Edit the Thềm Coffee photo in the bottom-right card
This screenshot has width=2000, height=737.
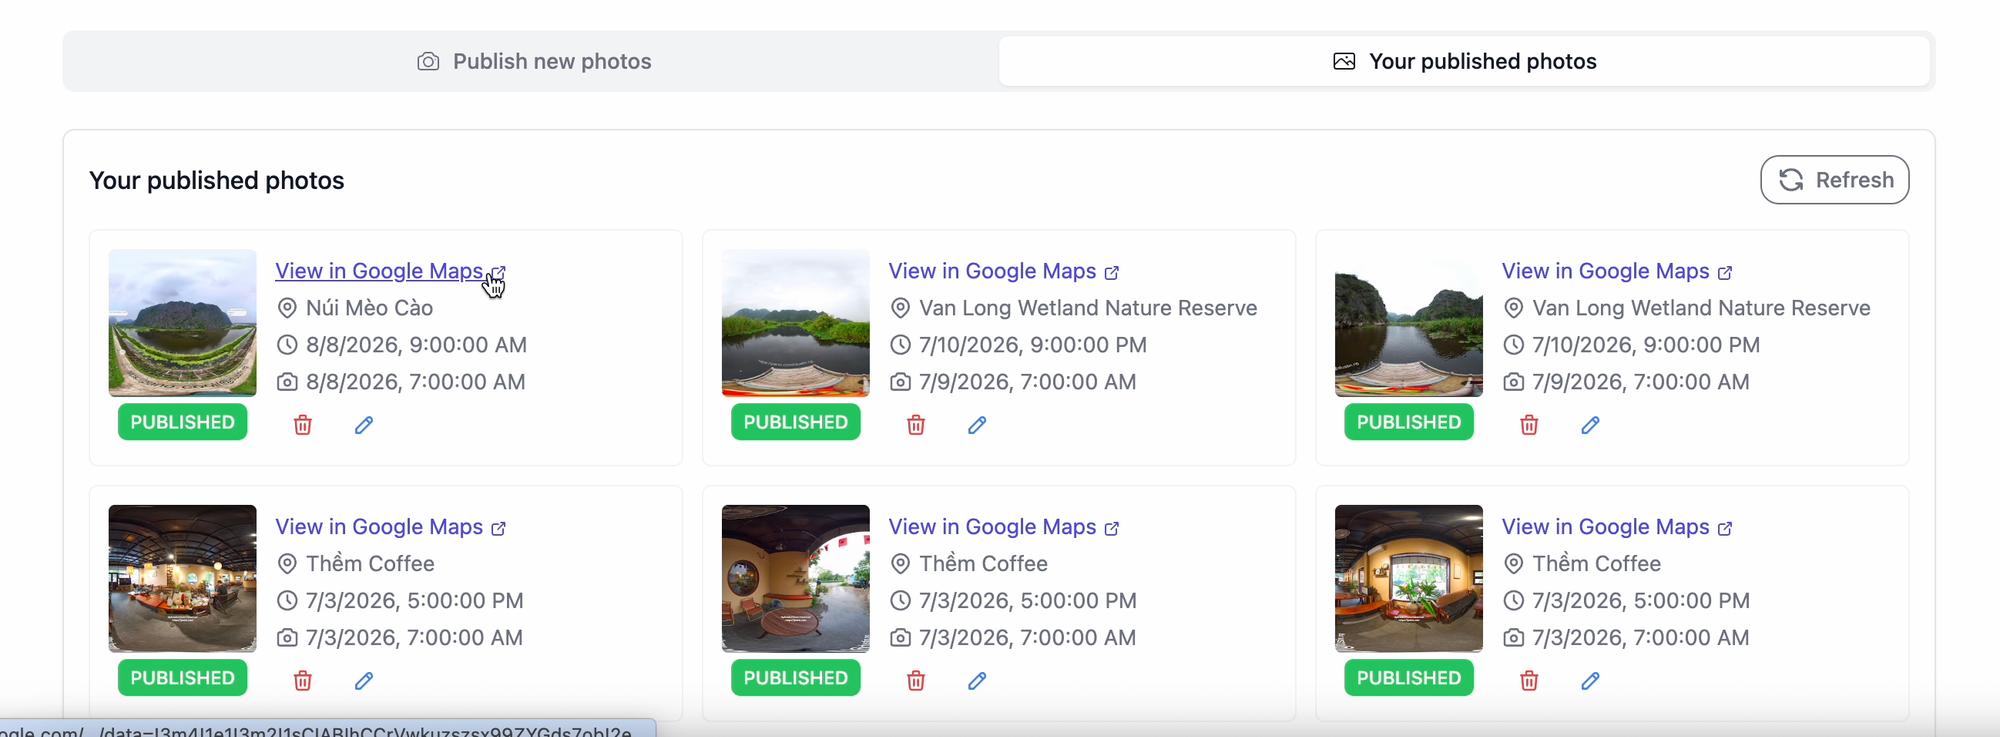click(1590, 681)
